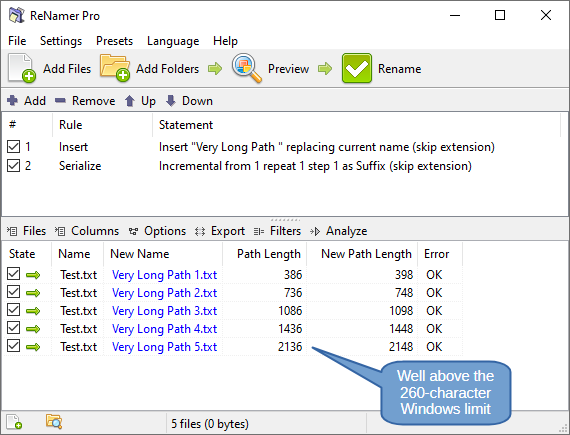This screenshot has height=435, width=570.
Task: Click the Rename button label
Action: pyautogui.click(x=400, y=69)
